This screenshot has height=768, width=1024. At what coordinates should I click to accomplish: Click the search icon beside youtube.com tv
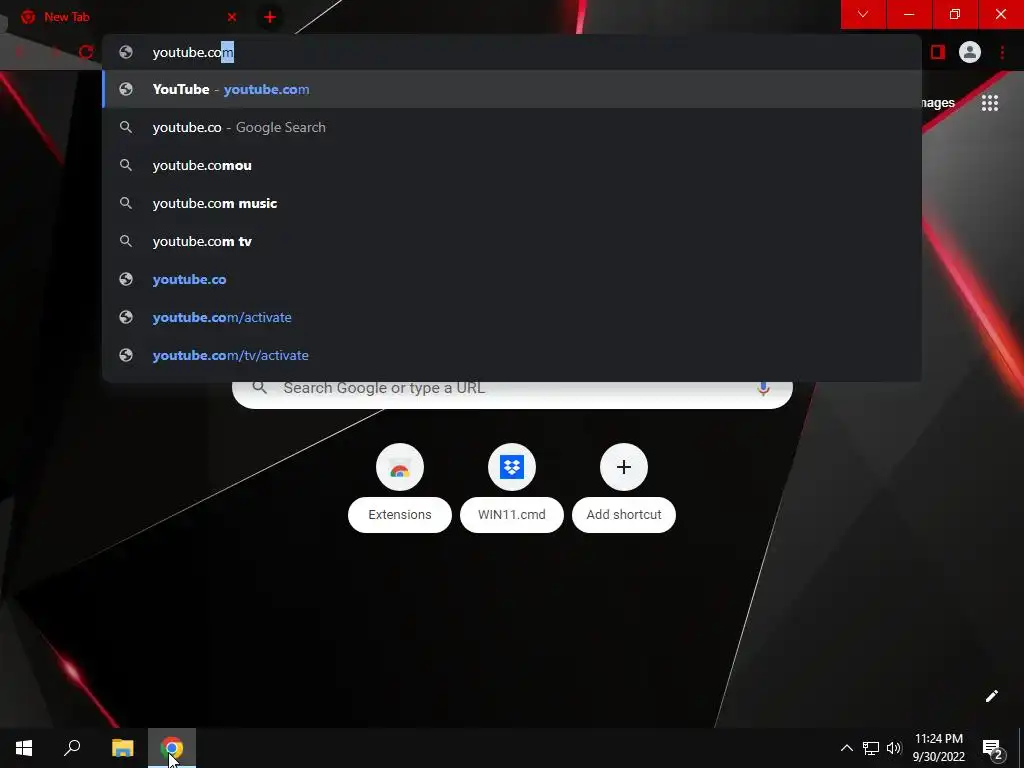pyautogui.click(x=126, y=241)
